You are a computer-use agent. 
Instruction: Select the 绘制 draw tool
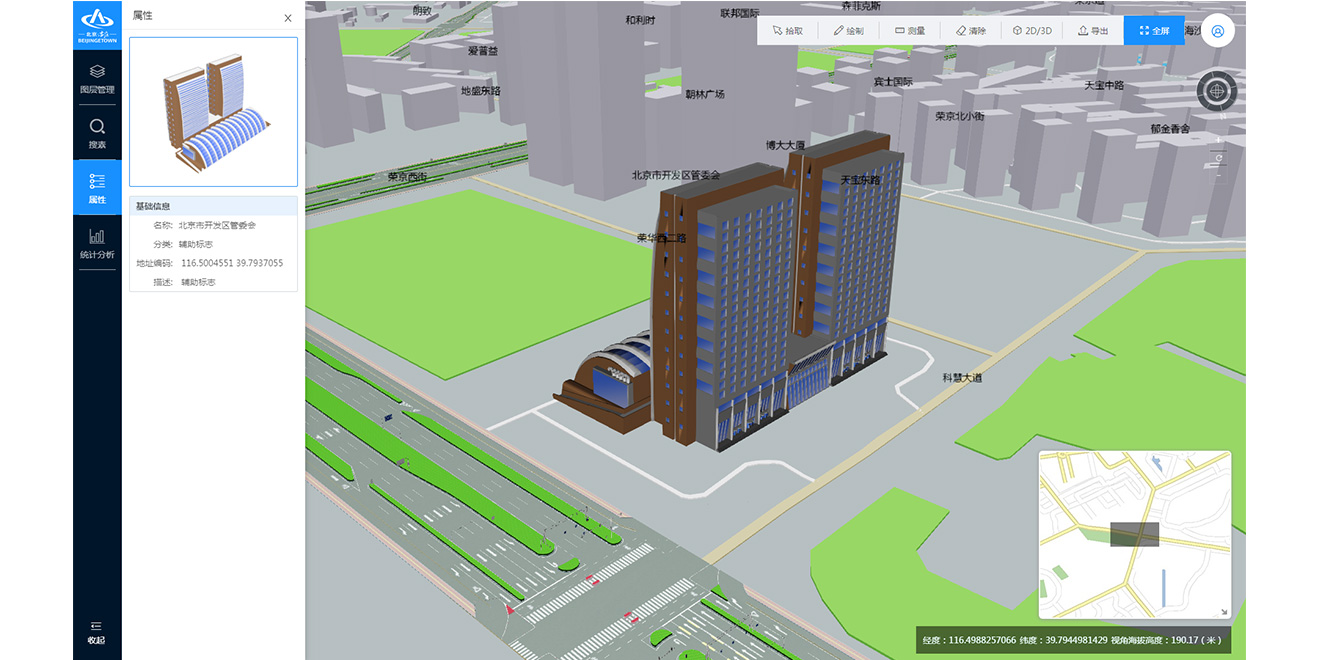click(x=848, y=31)
